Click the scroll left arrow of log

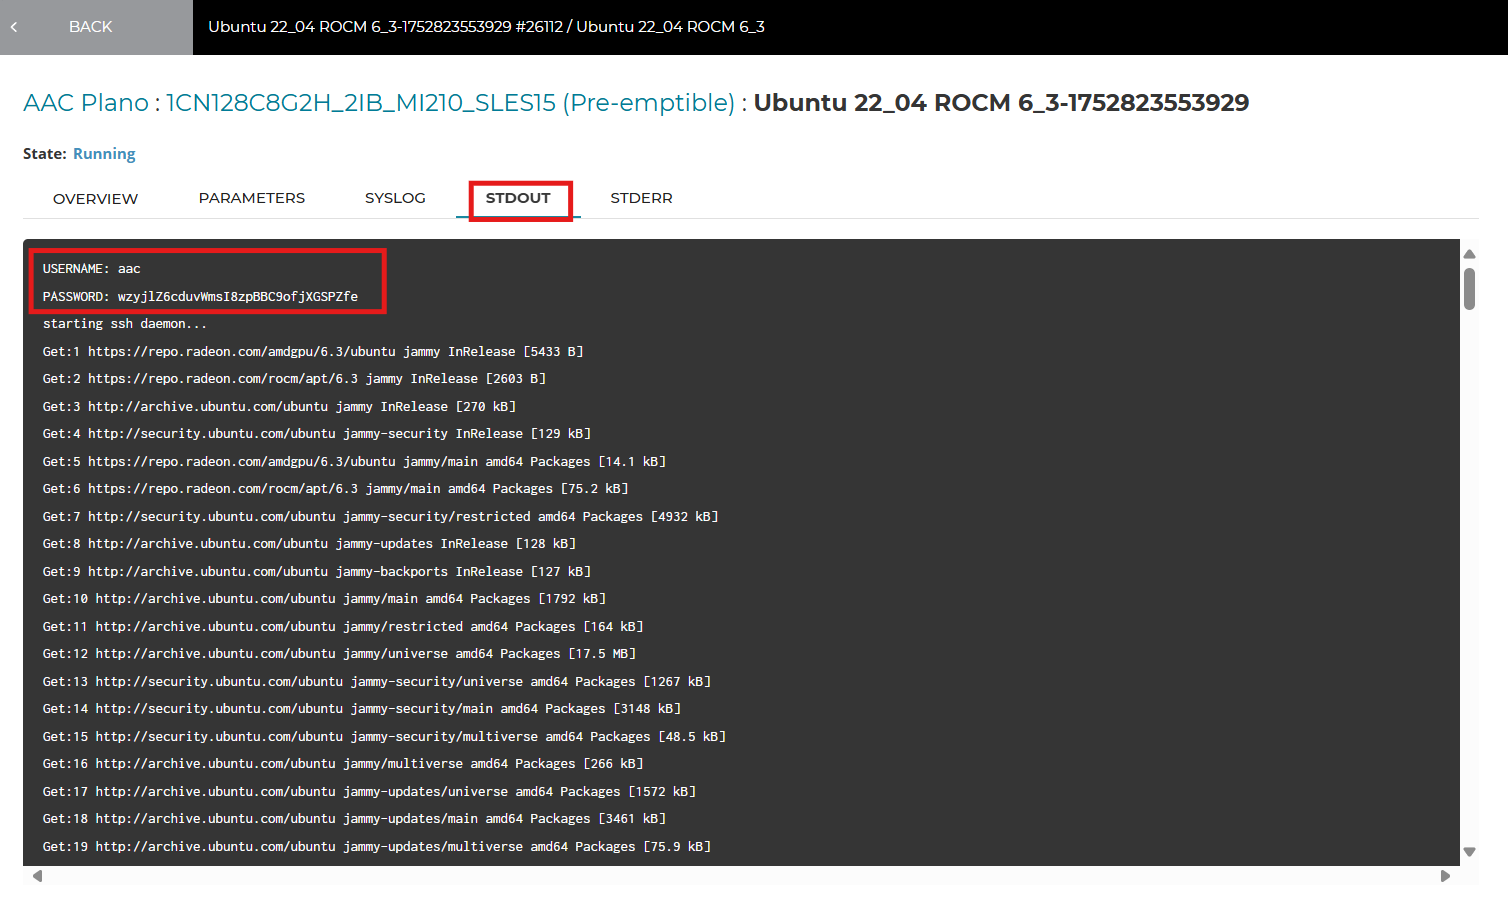tap(37, 876)
